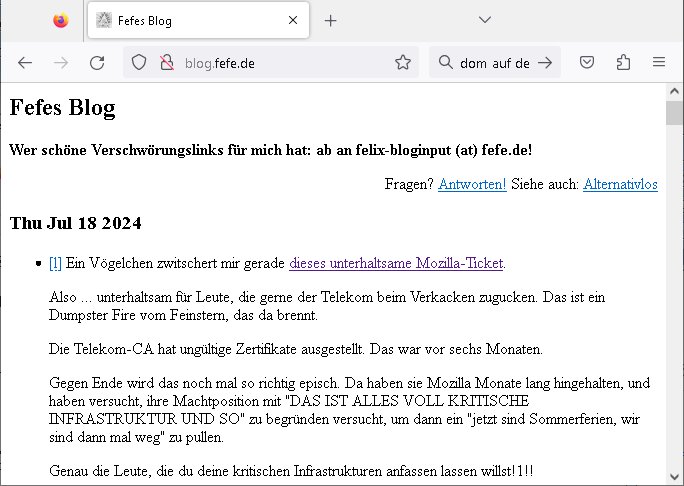Click the 'Thu Jul 18 2024' date heading

pyautogui.click(x=75, y=223)
